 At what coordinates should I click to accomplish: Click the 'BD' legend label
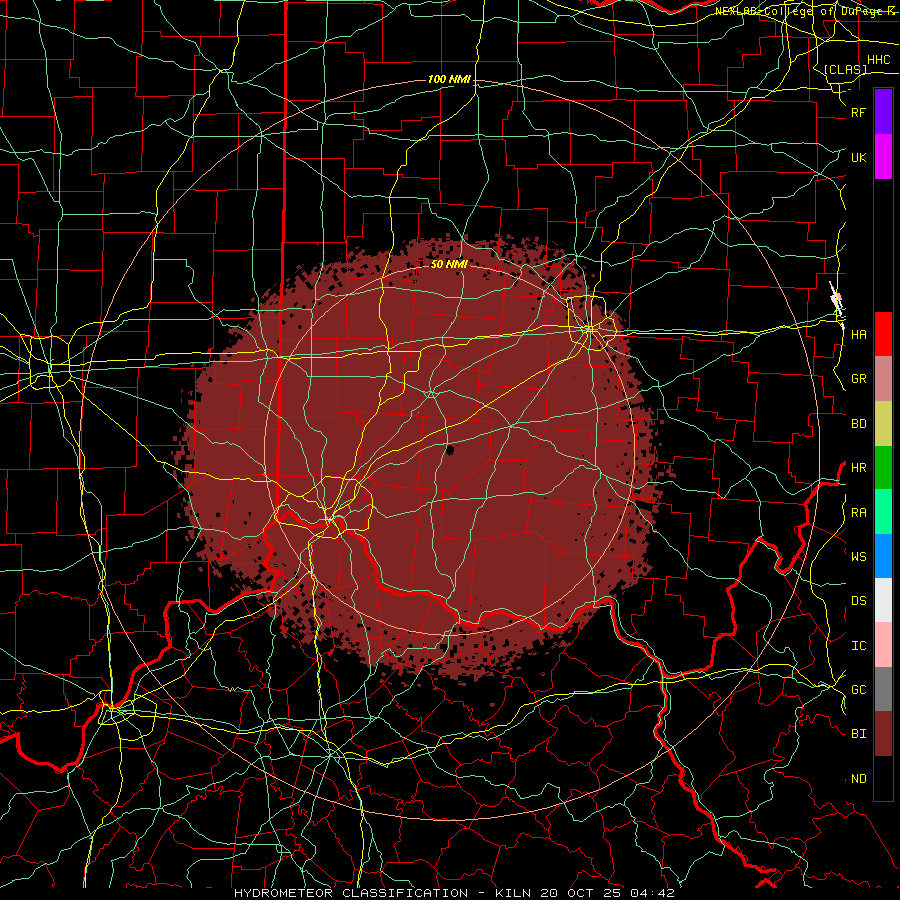click(x=859, y=424)
